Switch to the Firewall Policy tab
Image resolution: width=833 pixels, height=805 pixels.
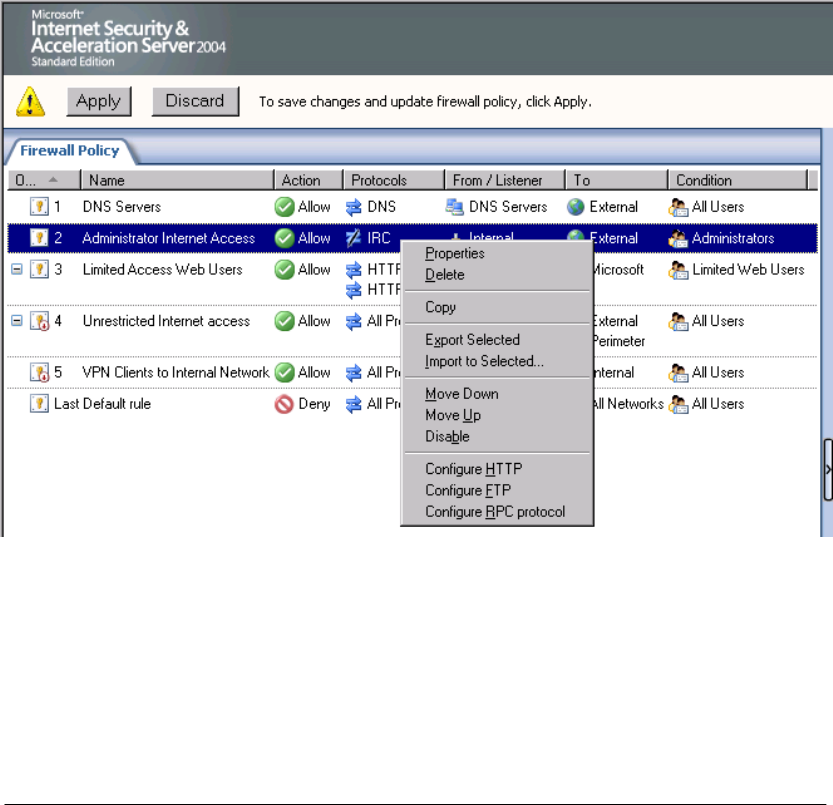(x=70, y=151)
